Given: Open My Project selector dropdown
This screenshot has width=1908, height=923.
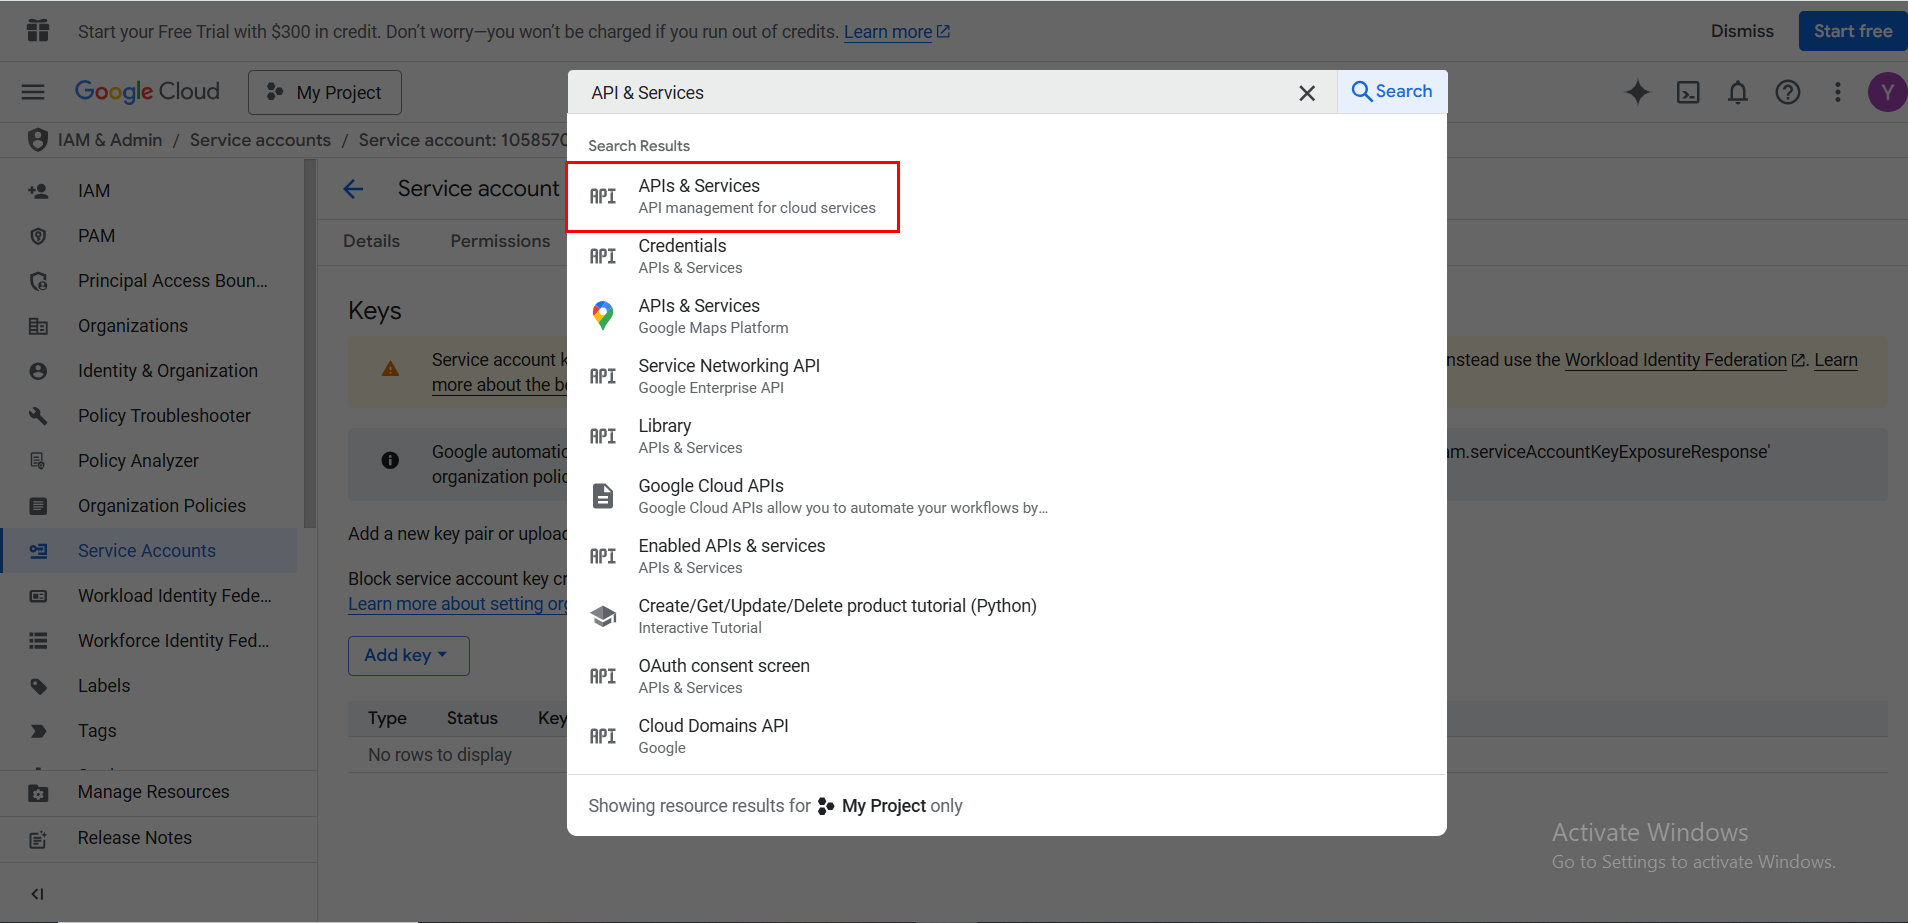Looking at the screenshot, I should pos(325,93).
